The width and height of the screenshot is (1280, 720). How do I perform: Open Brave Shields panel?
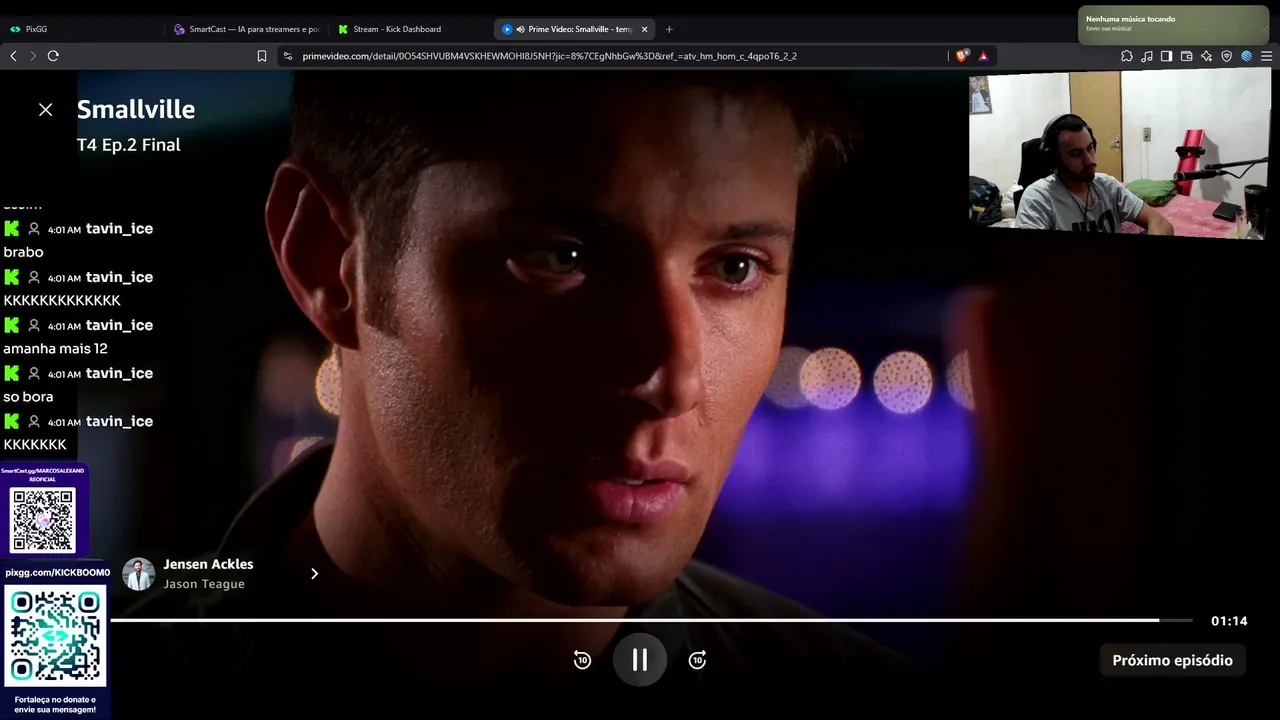tap(962, 56)
